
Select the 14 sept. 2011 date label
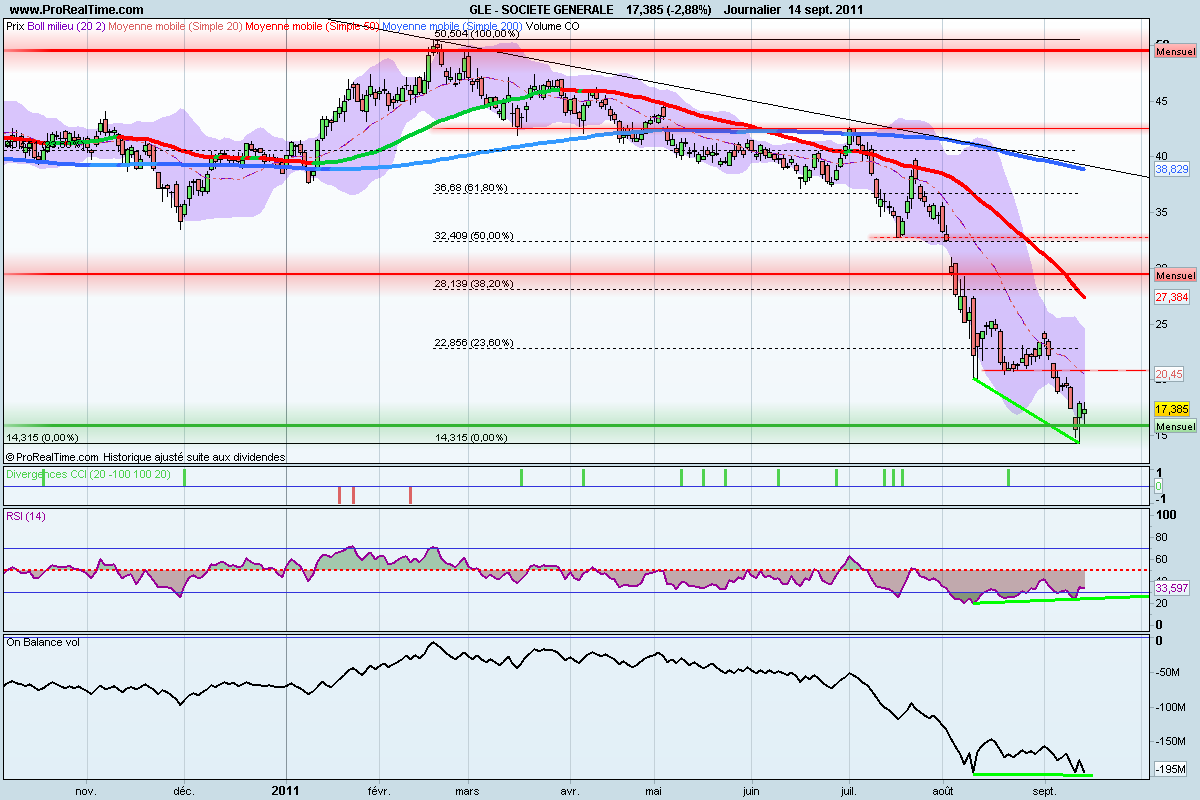[825, 9]
